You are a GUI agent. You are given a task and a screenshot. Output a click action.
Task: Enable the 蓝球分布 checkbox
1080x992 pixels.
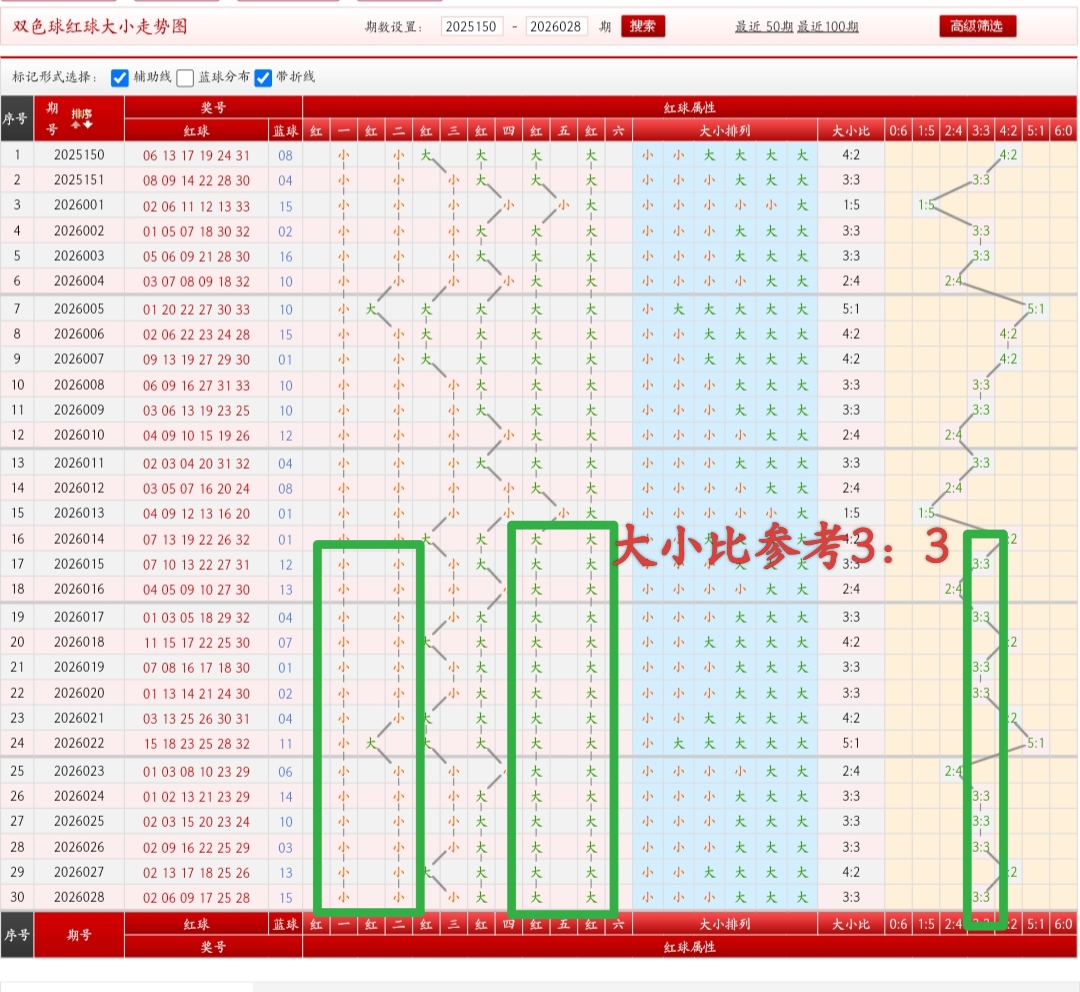coord(186,77)
